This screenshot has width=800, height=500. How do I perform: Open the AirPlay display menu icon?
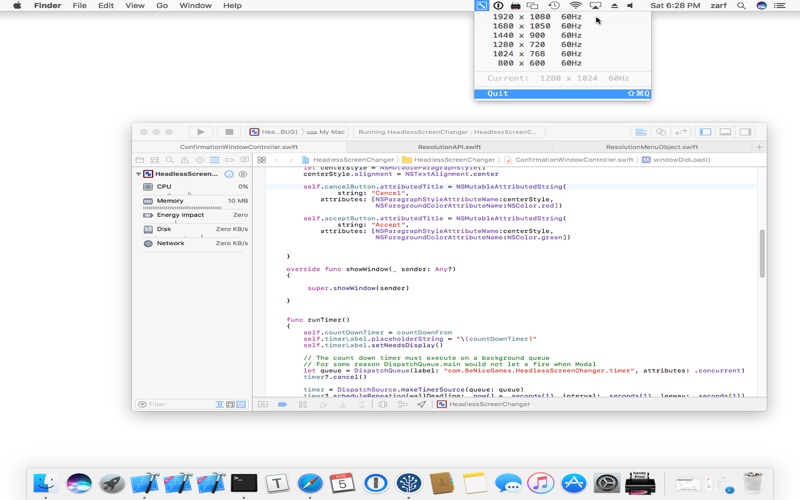point(595,6)
